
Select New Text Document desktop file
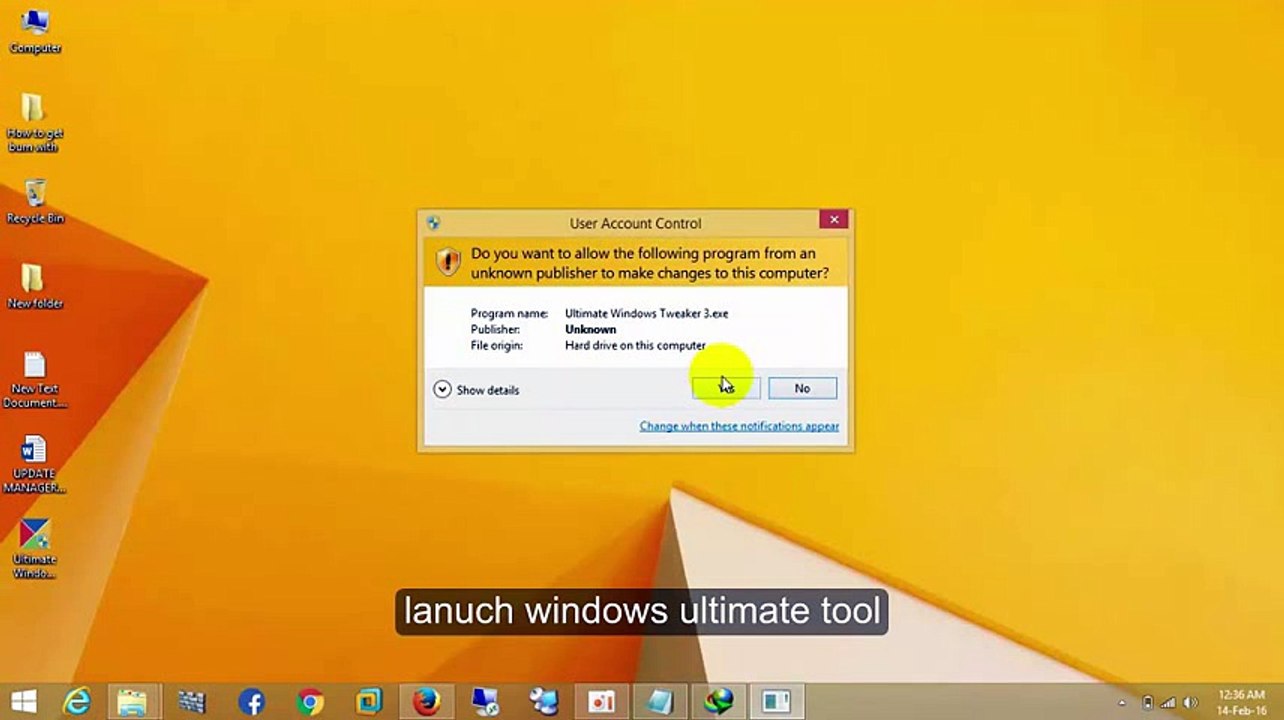[35, 380]
